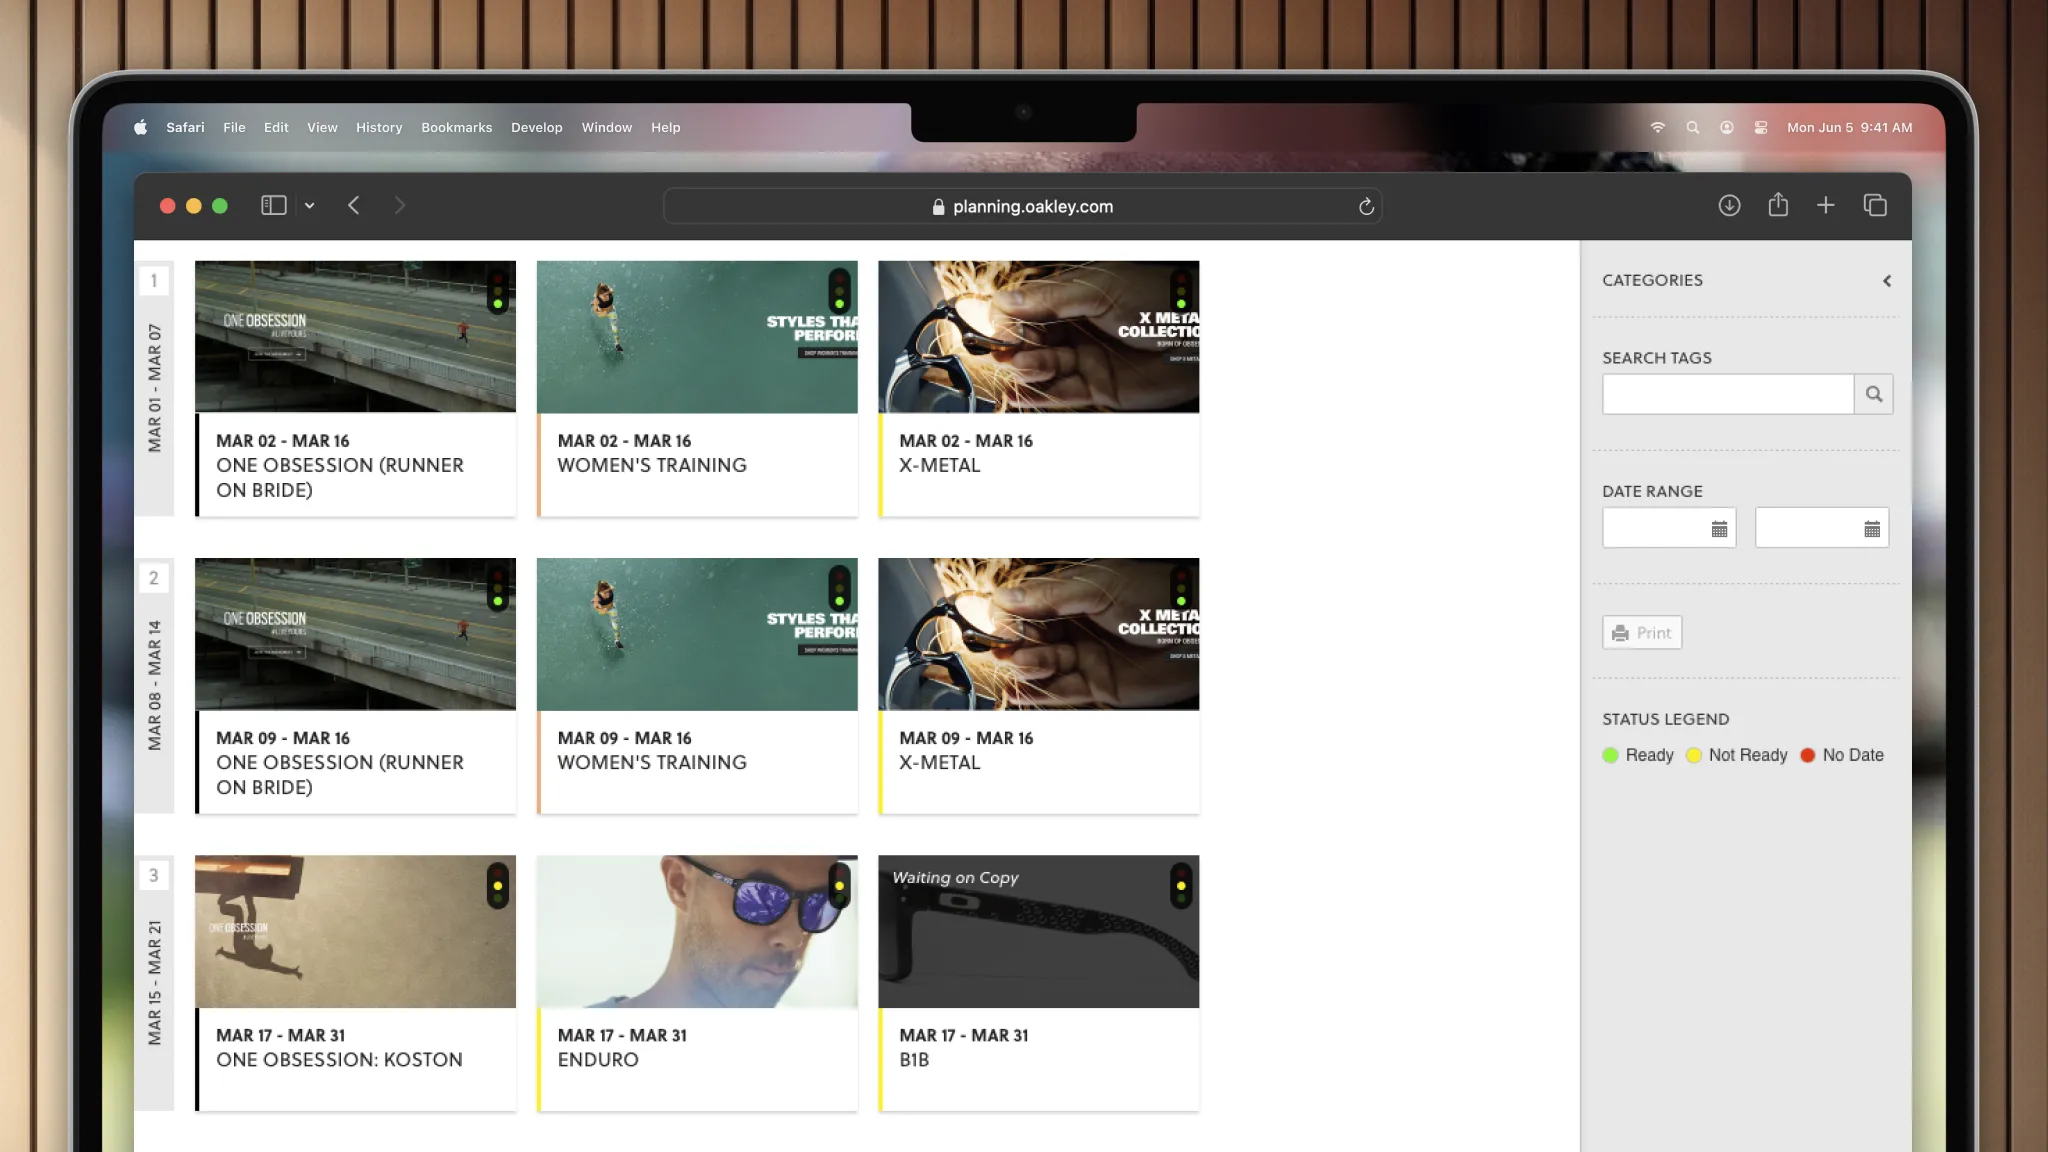Click status light on week 2 X-Metal card
The width and height of the screenshot is (2048, 1152).
click(1181, 588)
